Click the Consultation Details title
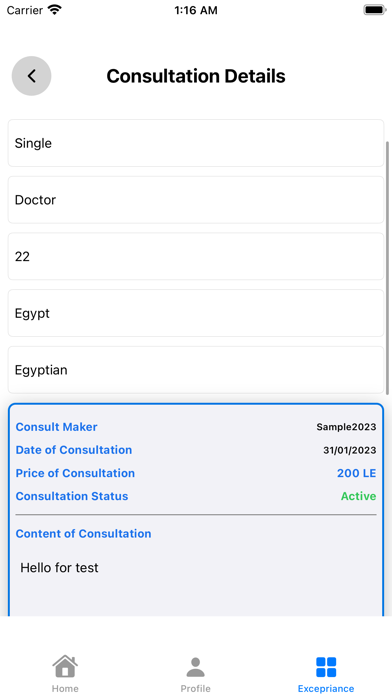This screenshot has height=696, width=392. pyautogui.click(x=196, y=76)
